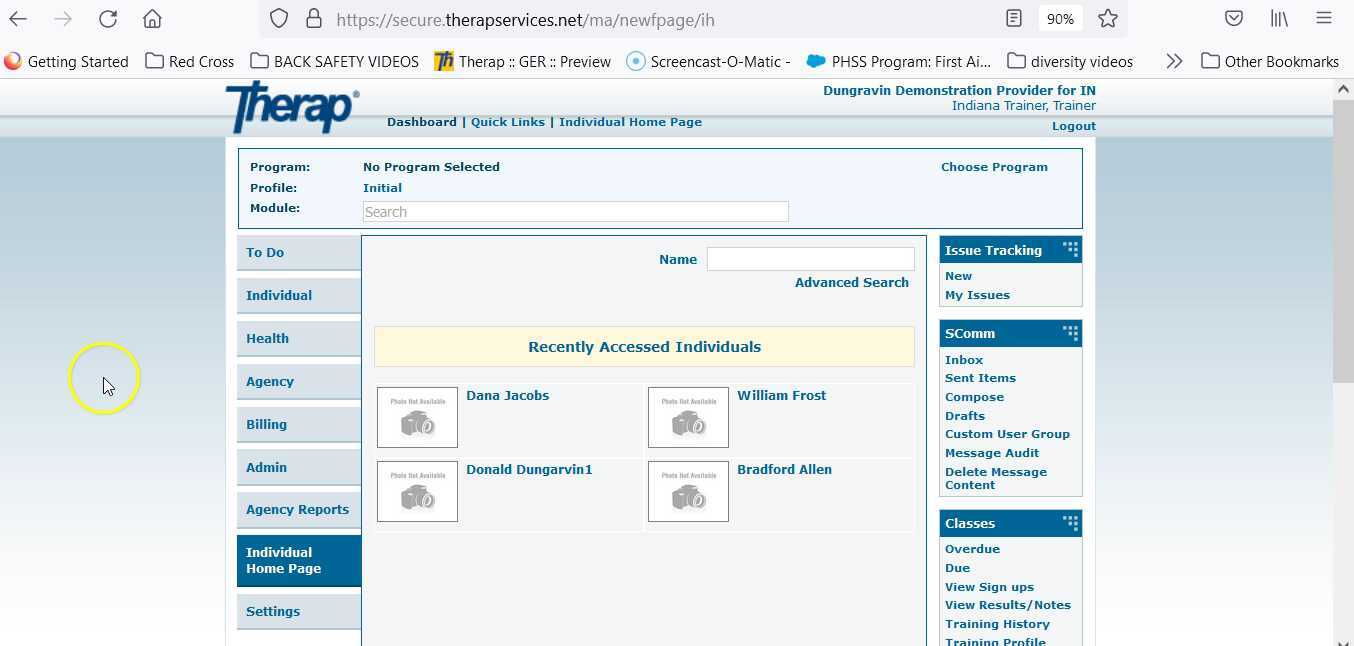Click the Classes panel grid icon
This screenshot has width=1354, height=646.
tap(1070, 521)
